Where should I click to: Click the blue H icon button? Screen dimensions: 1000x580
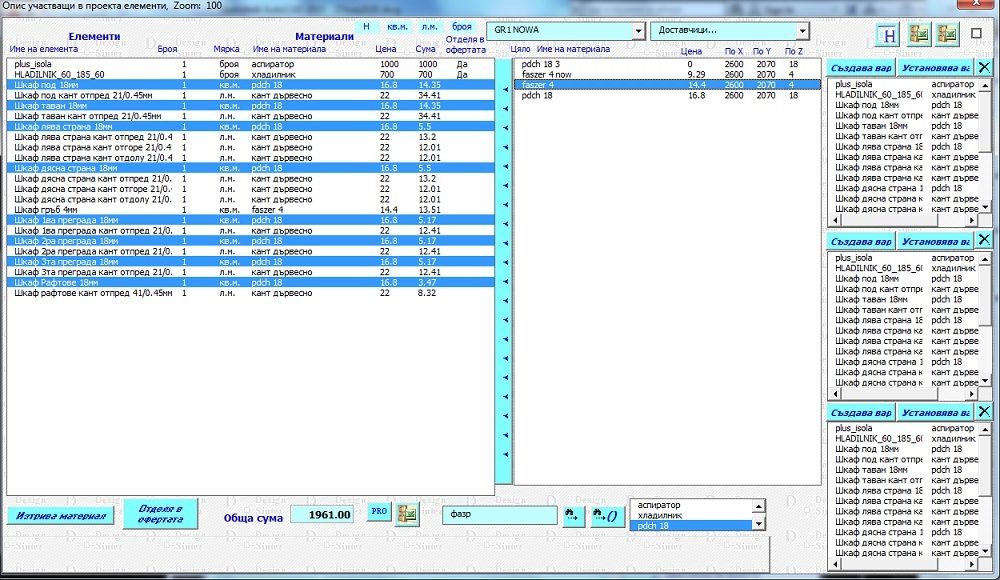(889, 36)
